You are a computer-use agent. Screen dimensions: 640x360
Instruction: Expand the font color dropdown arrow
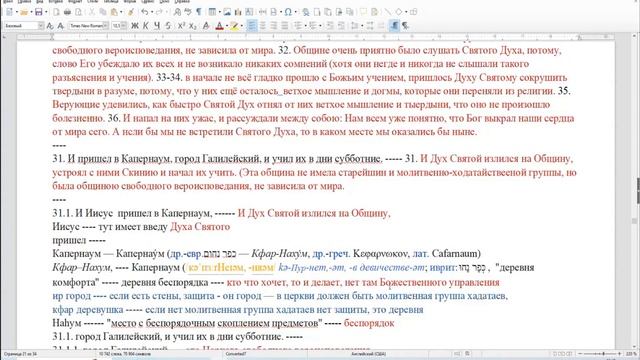pos(226,26)
